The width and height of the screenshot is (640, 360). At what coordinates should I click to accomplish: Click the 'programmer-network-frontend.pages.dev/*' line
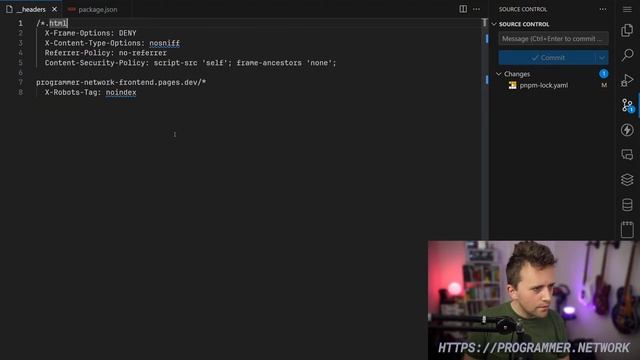121,82
